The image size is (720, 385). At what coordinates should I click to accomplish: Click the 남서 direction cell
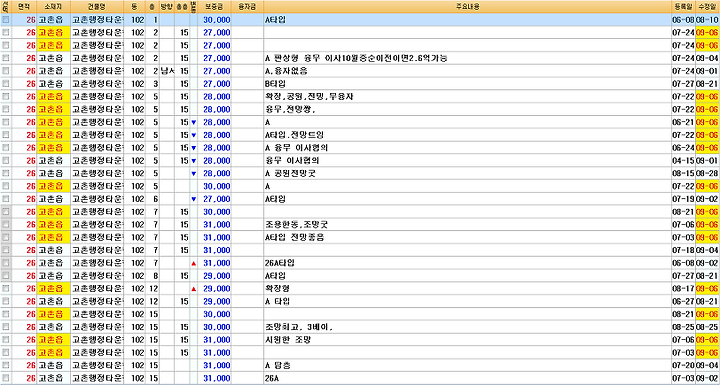tap(167, 71)
